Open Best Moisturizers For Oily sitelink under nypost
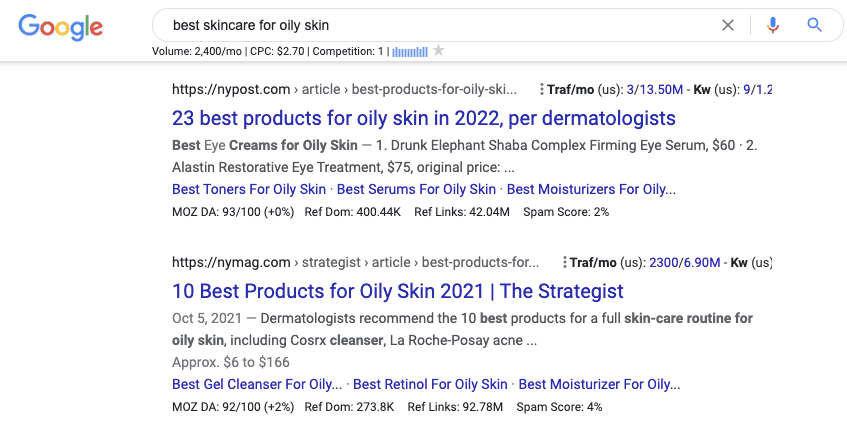The image size is (847, 433). tap(591, 190)
